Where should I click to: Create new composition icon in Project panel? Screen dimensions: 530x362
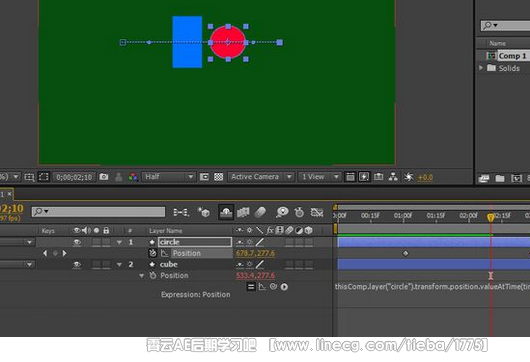516,178
